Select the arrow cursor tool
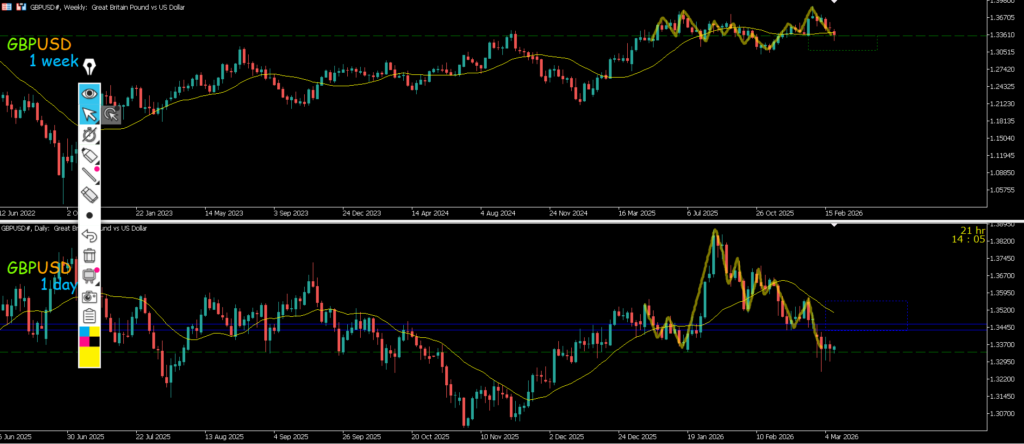Image resolution: width=1024 pixels, height=444 pixels. [89, 113]
